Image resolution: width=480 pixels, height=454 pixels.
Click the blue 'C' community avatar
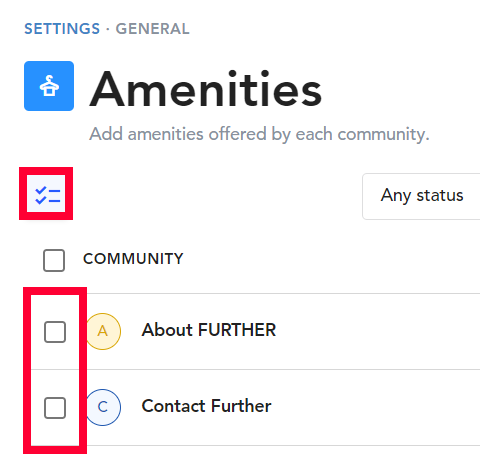click(x=103, y=407)
